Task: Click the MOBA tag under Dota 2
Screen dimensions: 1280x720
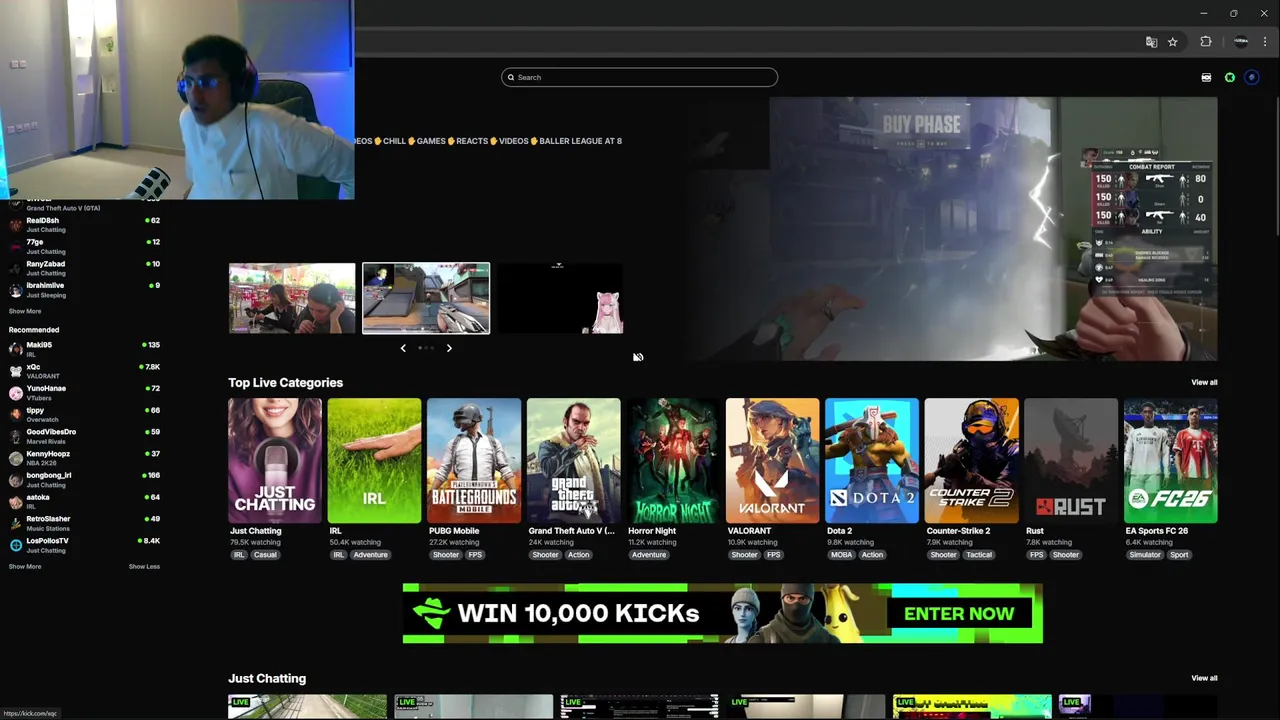Action: point(842,555)
